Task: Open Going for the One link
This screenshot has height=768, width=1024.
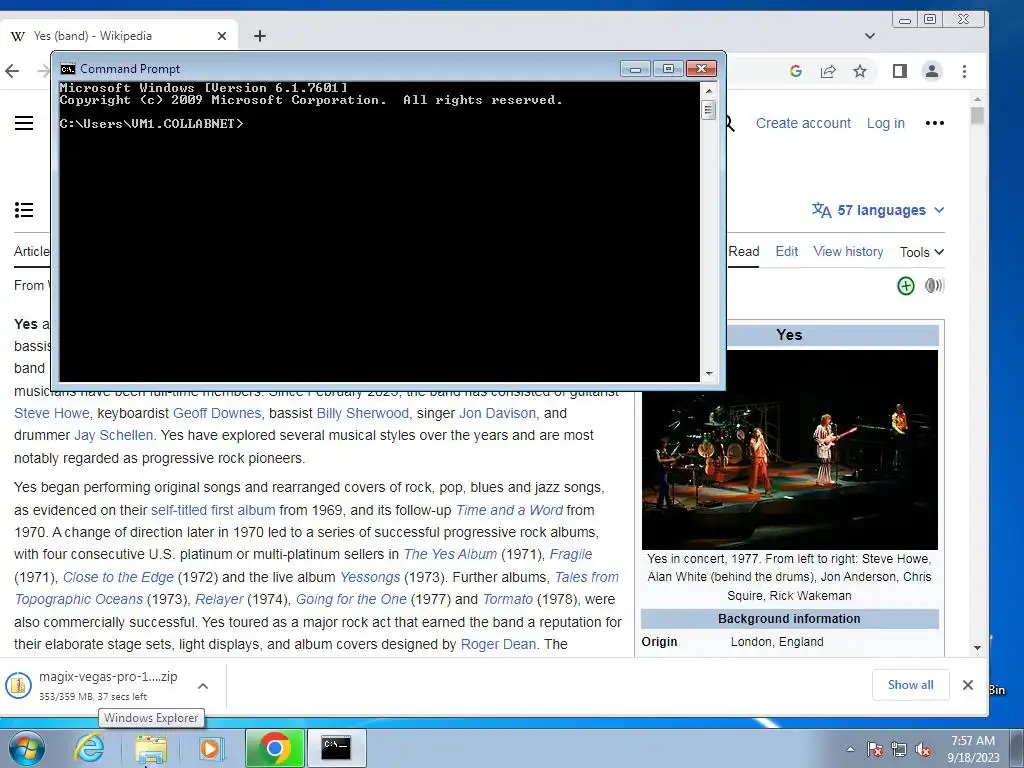Action: (x=351, y=600)
